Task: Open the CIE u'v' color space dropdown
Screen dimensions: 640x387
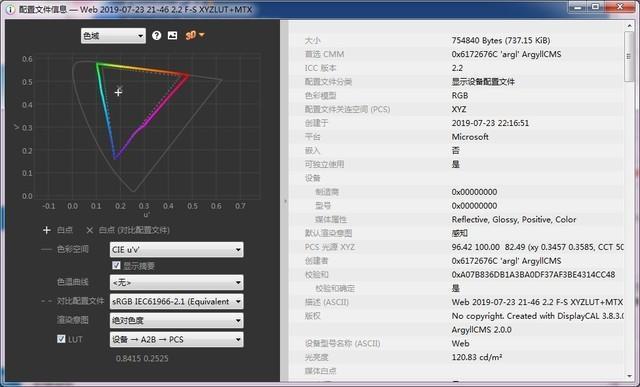Action: click(176, 249)
